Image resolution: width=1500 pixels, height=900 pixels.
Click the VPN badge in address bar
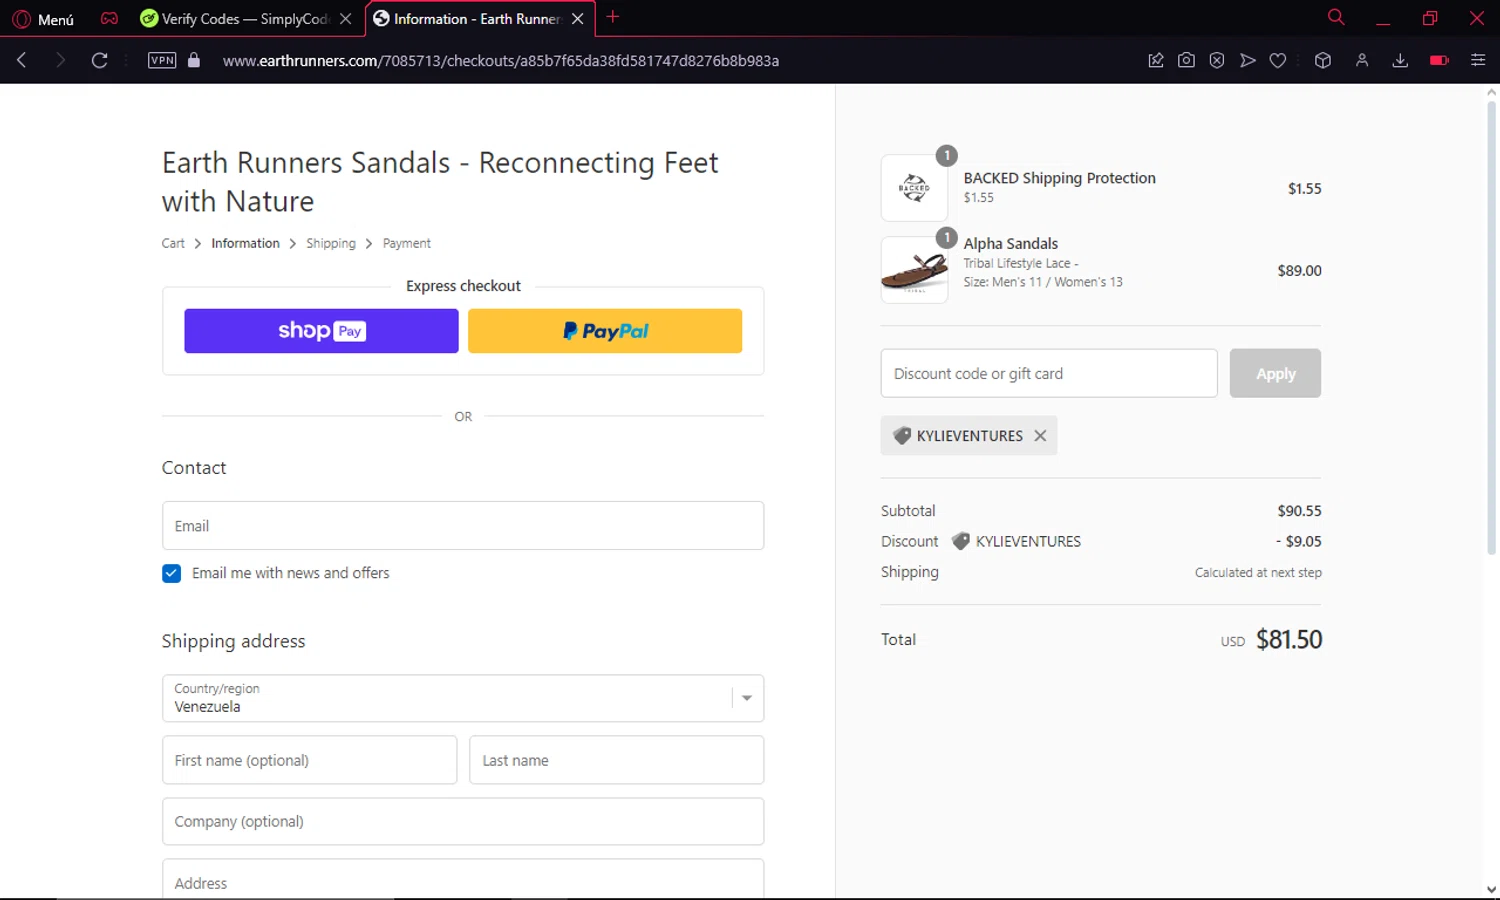click(x=162, y=61)
